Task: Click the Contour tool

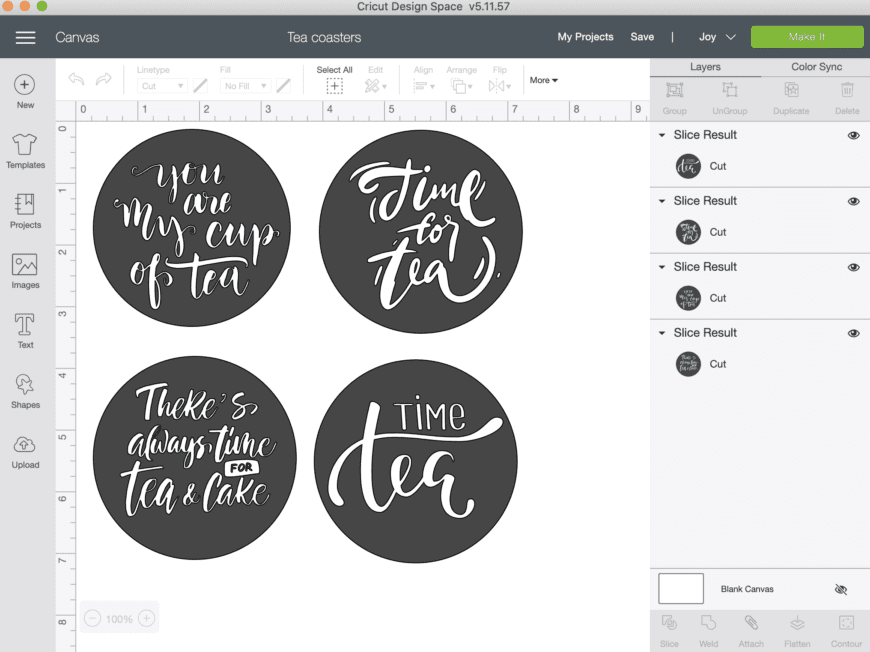Action: click(846, 631)
